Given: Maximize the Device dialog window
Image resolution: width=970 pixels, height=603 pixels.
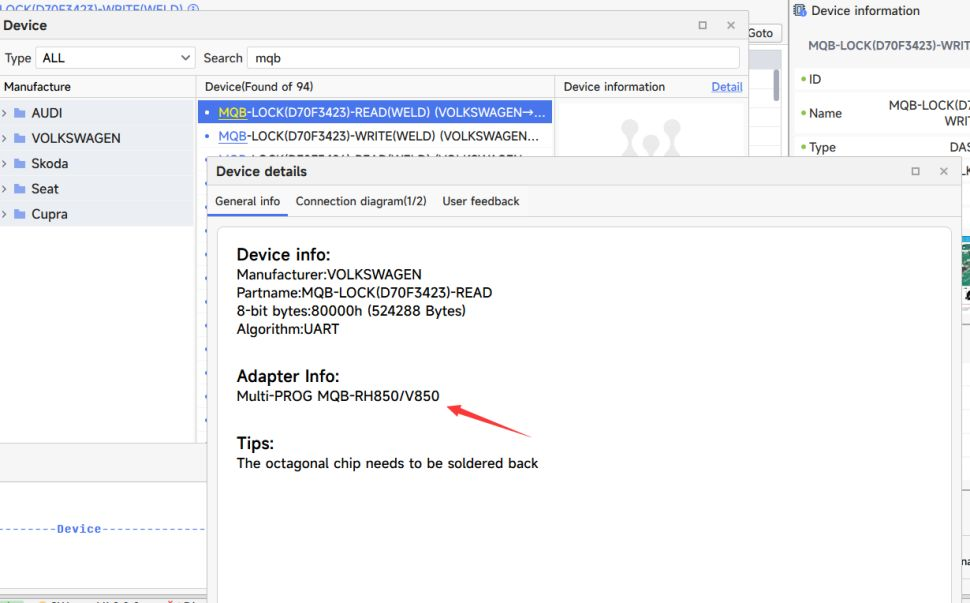Looking at the screenshot, I should 702,25.
